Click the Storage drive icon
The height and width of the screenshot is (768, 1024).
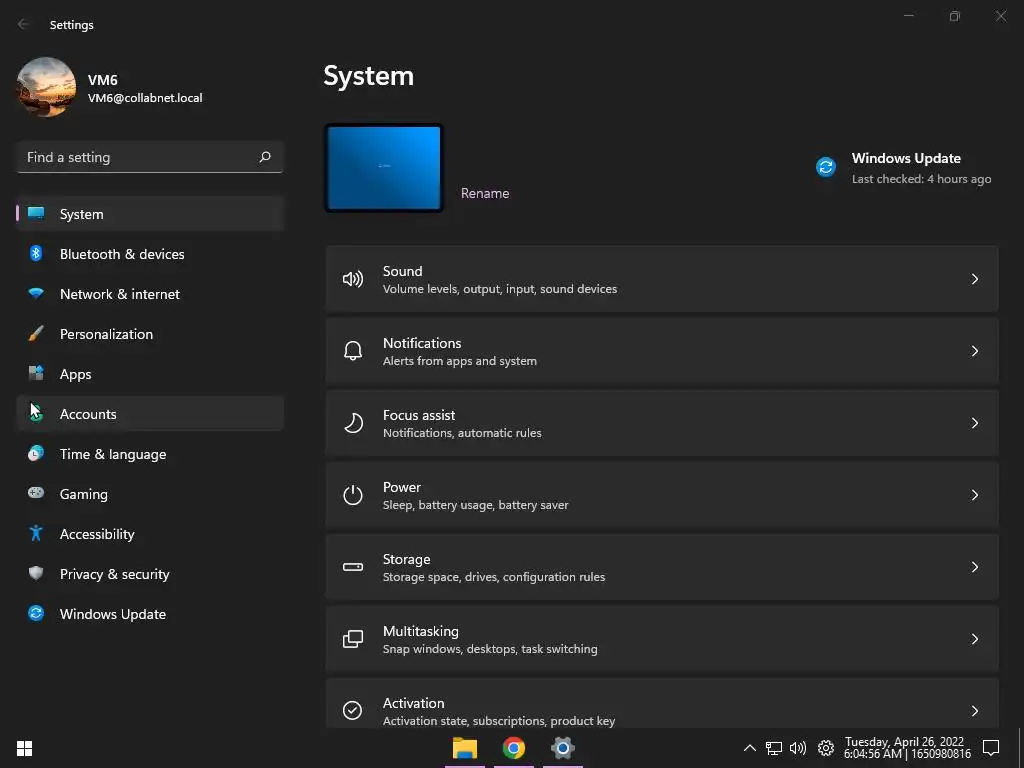[x=353, y=567]
